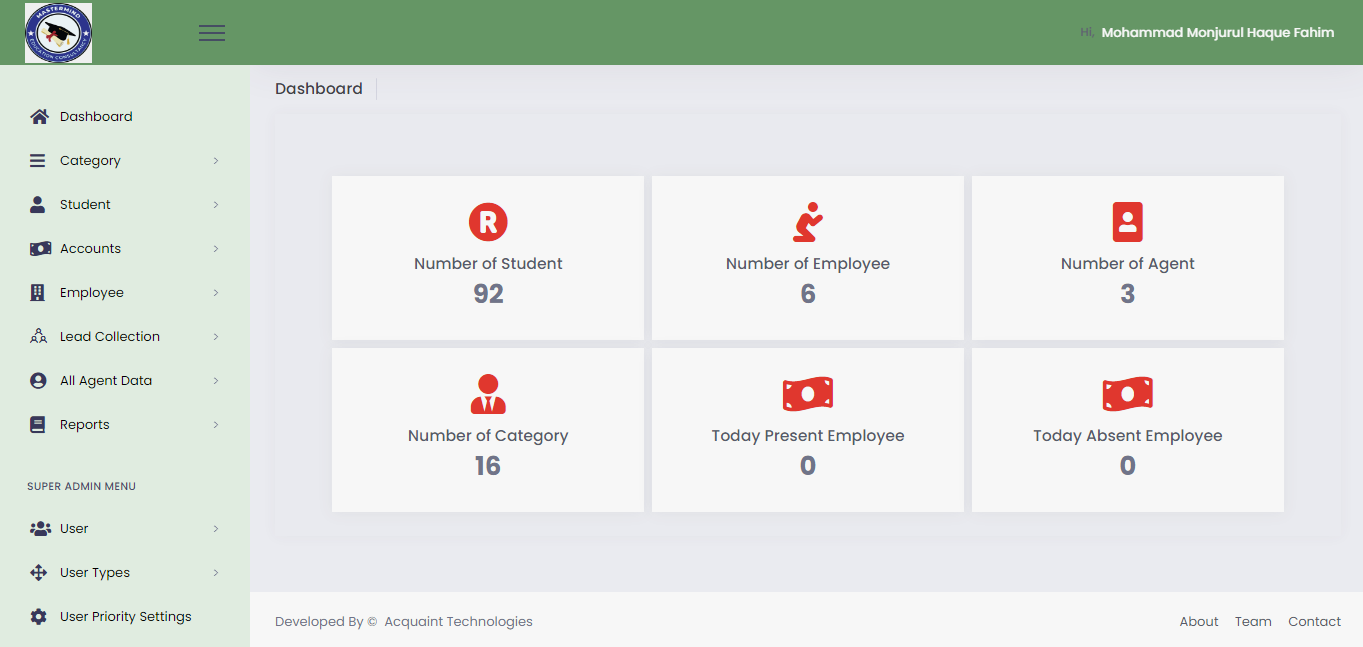Select the Student person icon
Image resolution: width=1363 pixels, height=647 pixels.
(x=37, y=204)
